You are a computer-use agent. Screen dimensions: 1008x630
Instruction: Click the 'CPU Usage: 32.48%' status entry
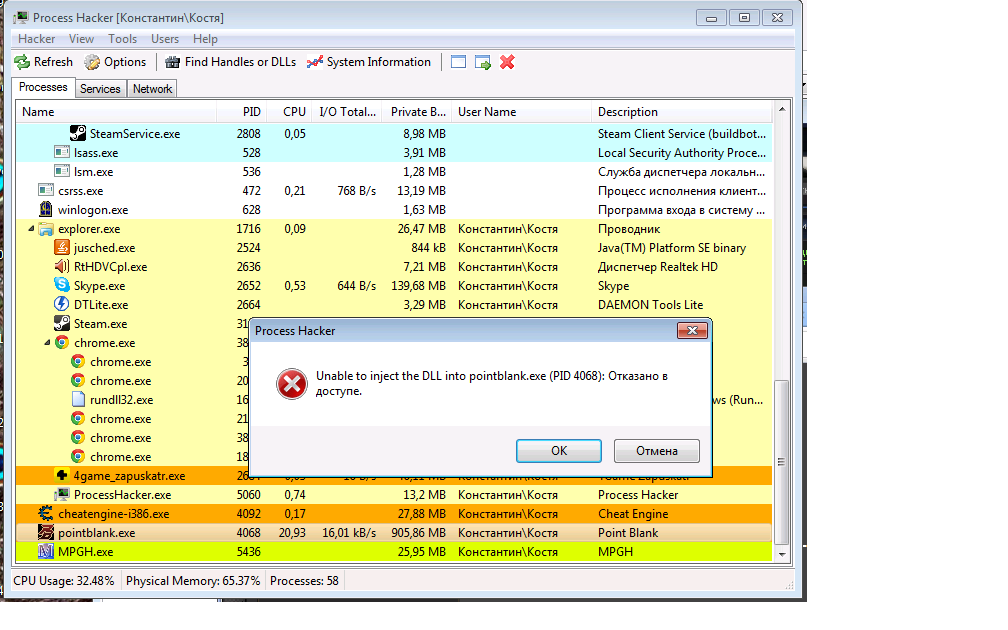[x=64, y=580]
